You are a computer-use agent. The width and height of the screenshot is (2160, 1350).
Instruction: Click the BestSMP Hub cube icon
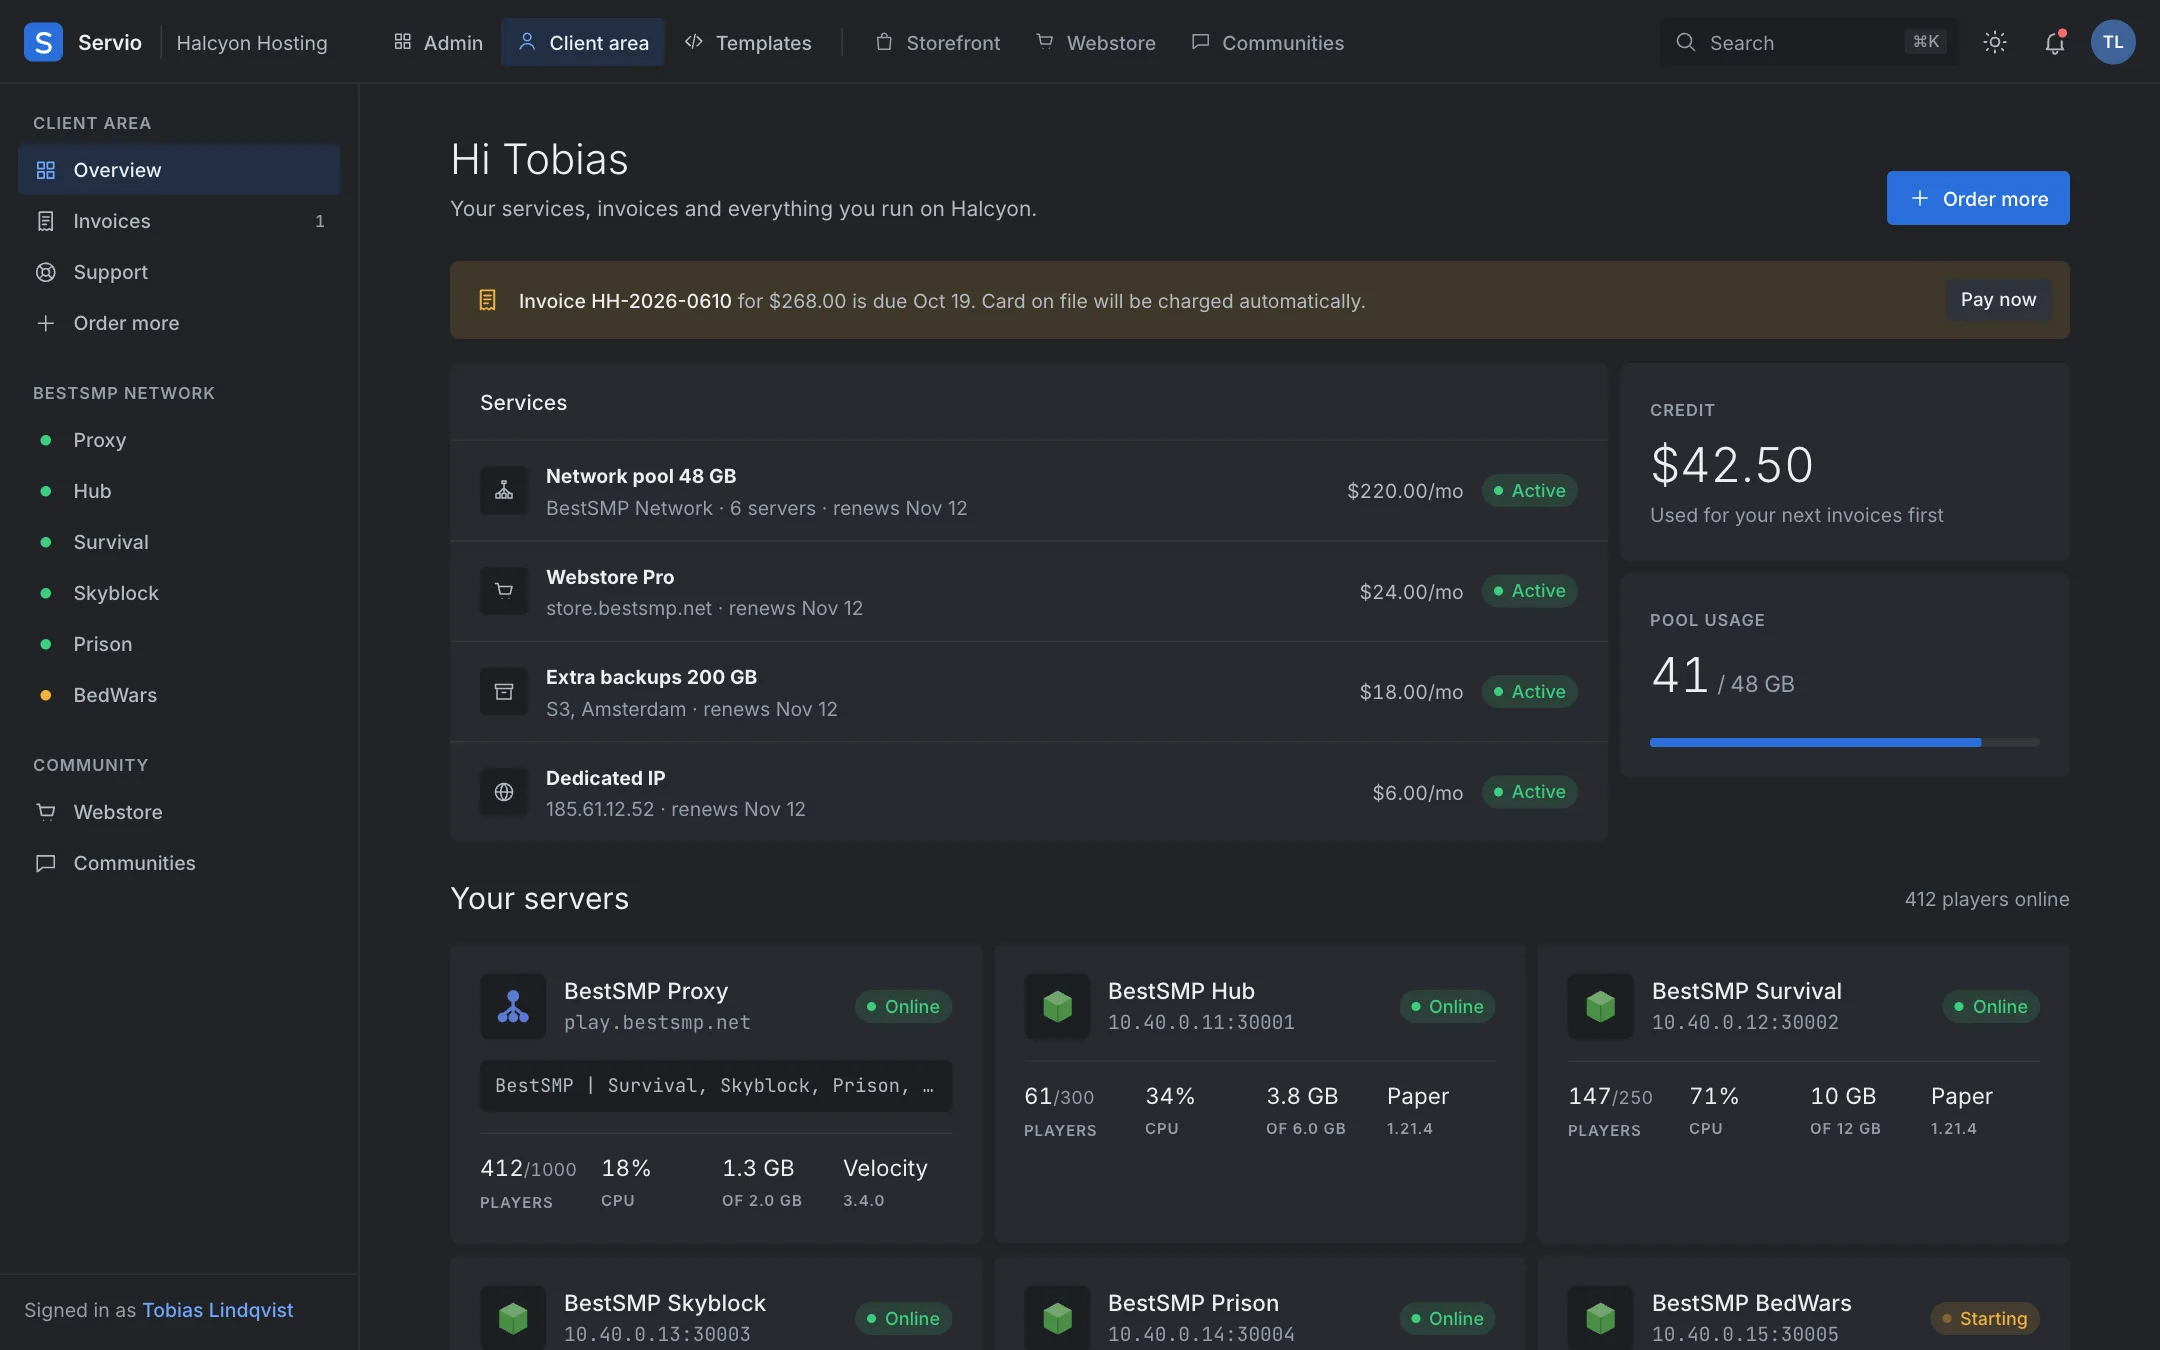[1057, 1006]
